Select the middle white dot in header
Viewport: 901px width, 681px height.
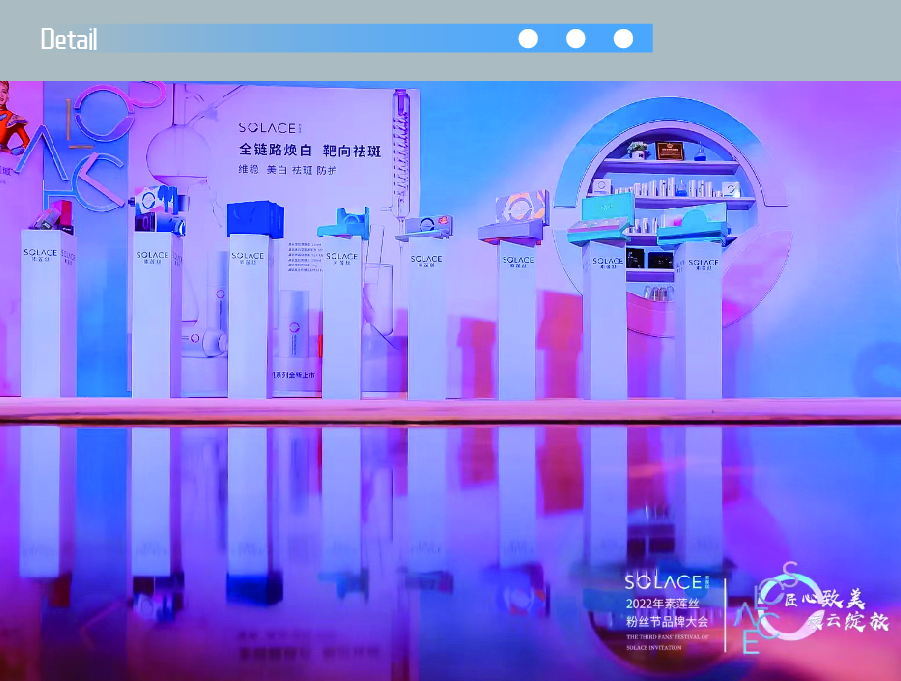(576, 39)
